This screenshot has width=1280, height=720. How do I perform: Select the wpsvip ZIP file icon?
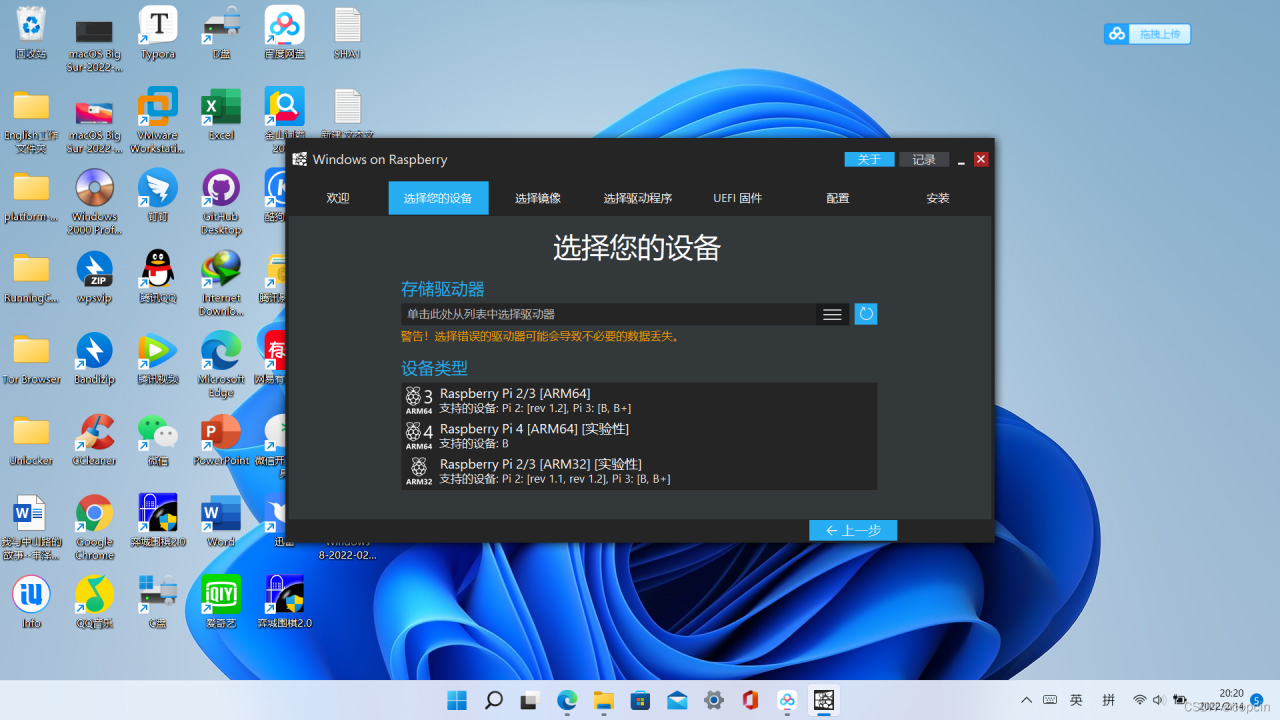tap(95, 277)
